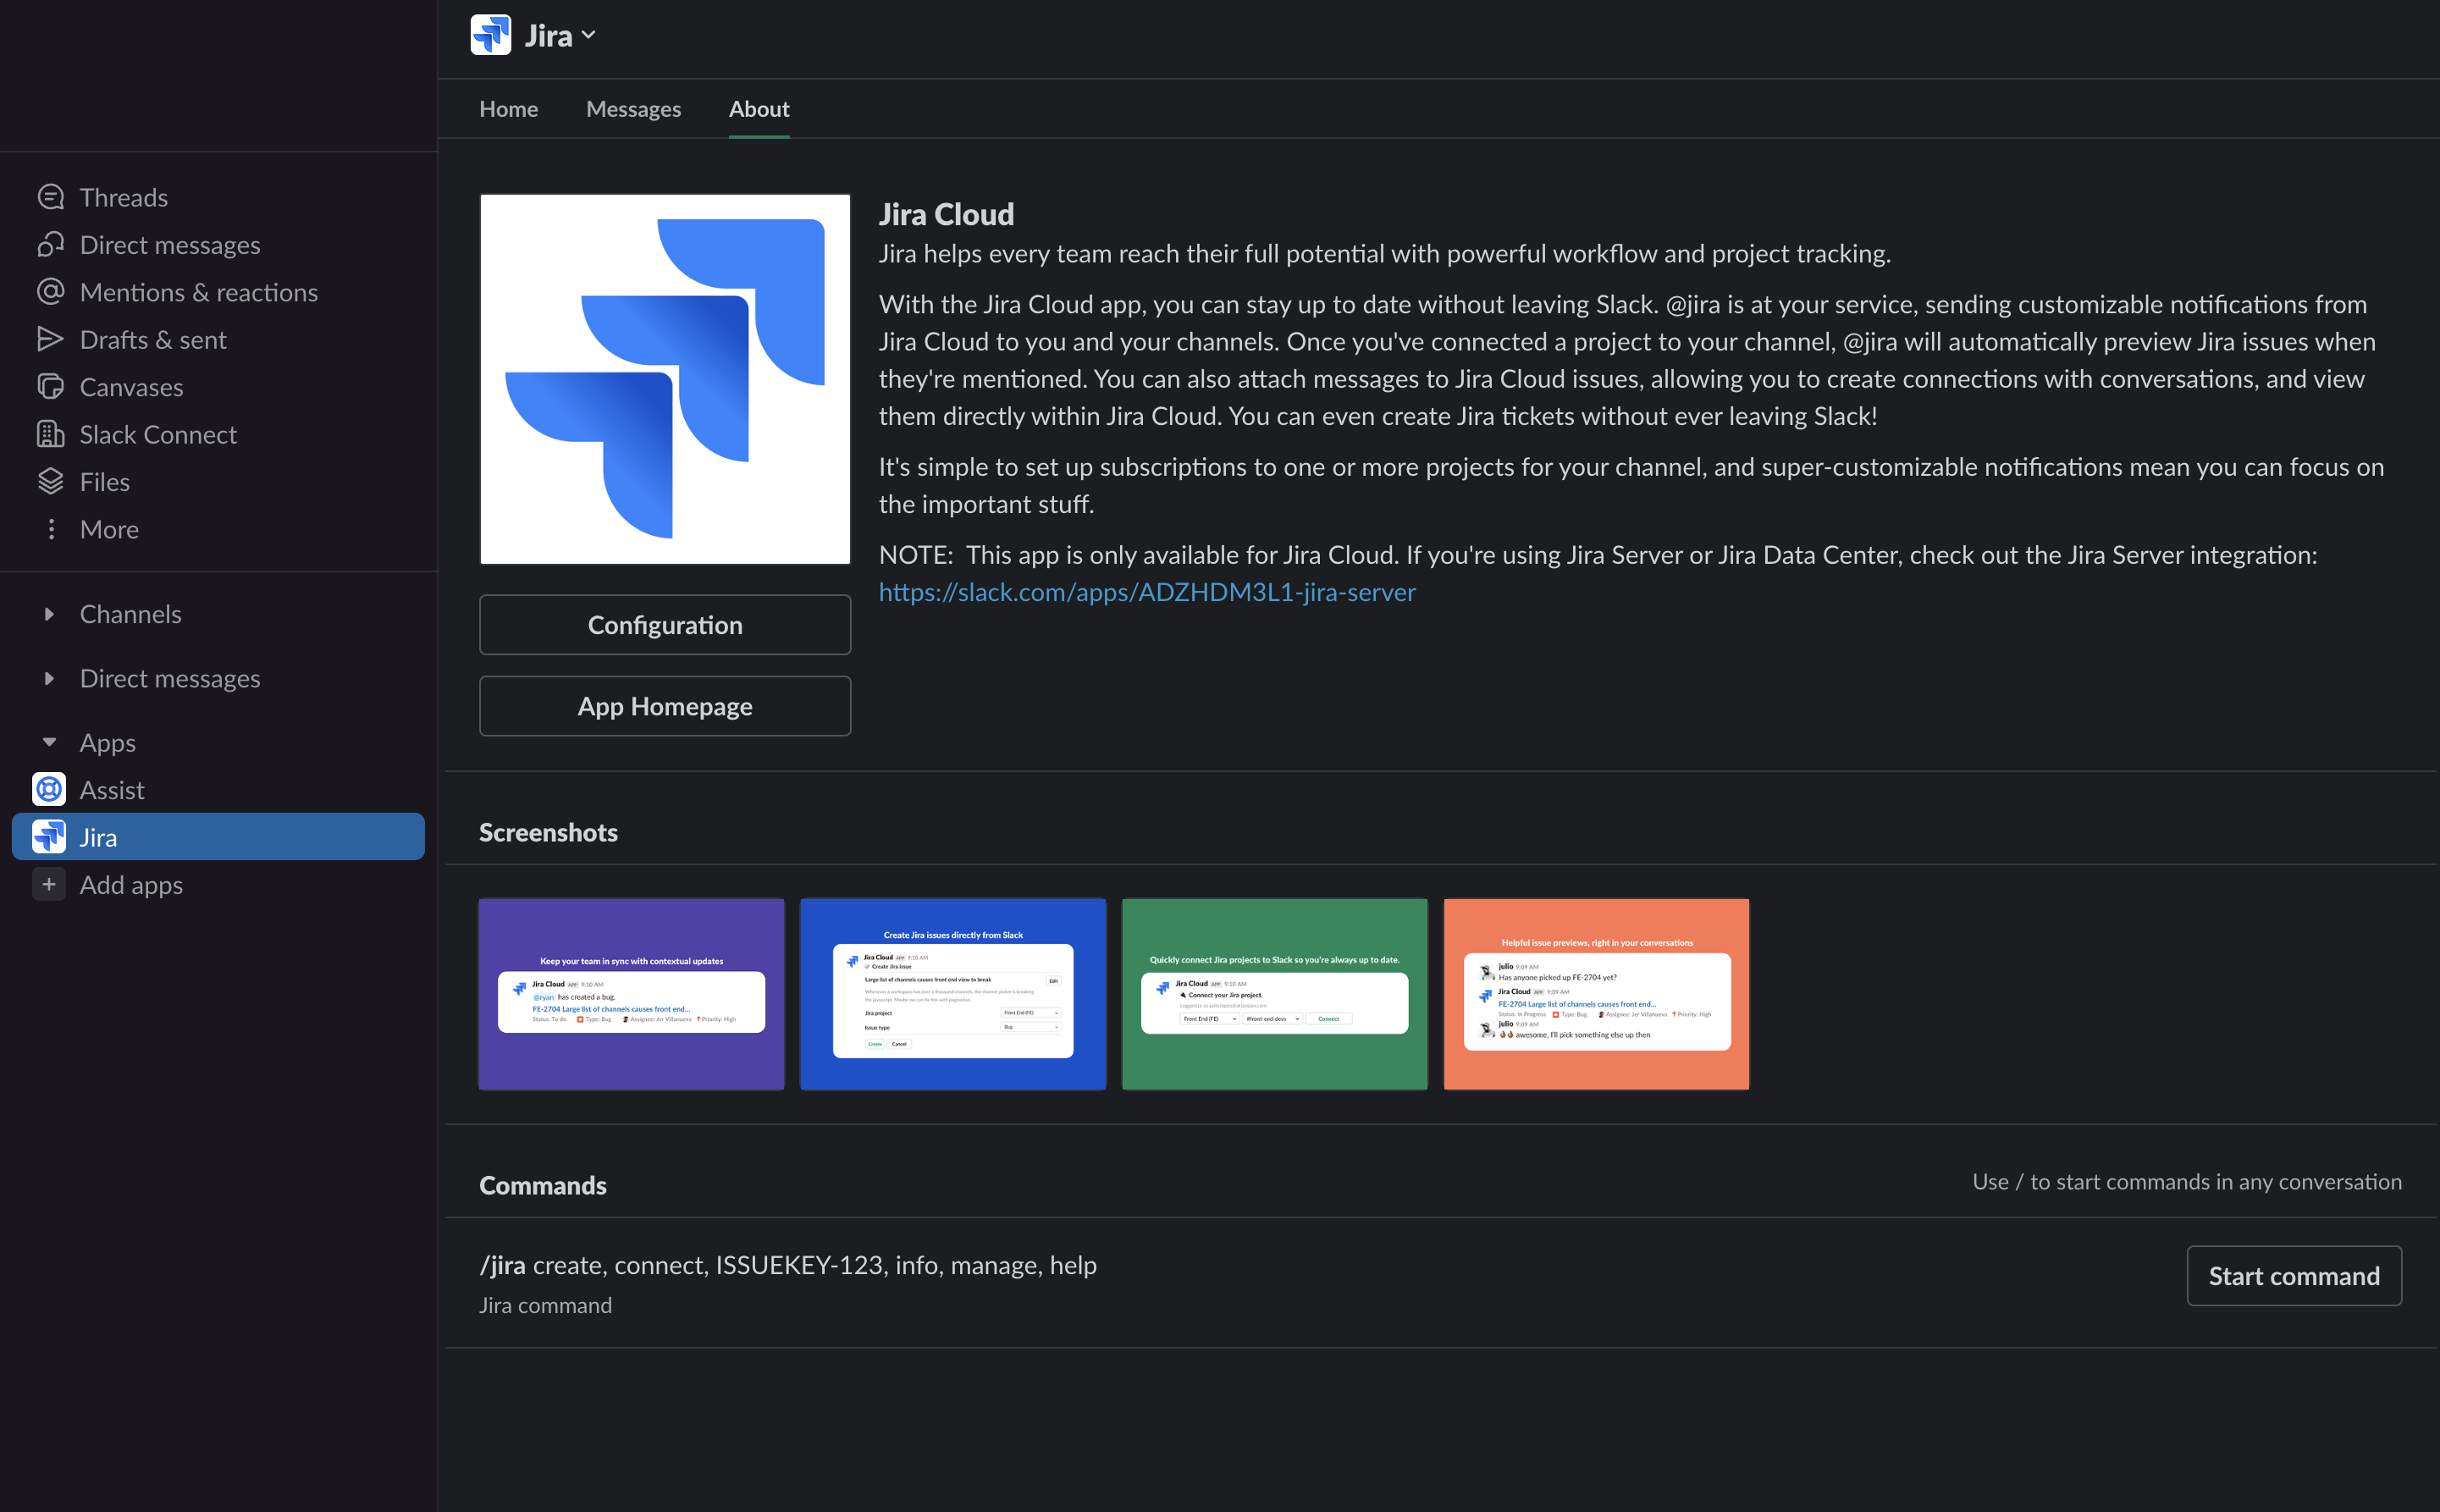This screenshot has height=1512, width=2440.
Task: Open Slack Connect
Action: [157, 434]
